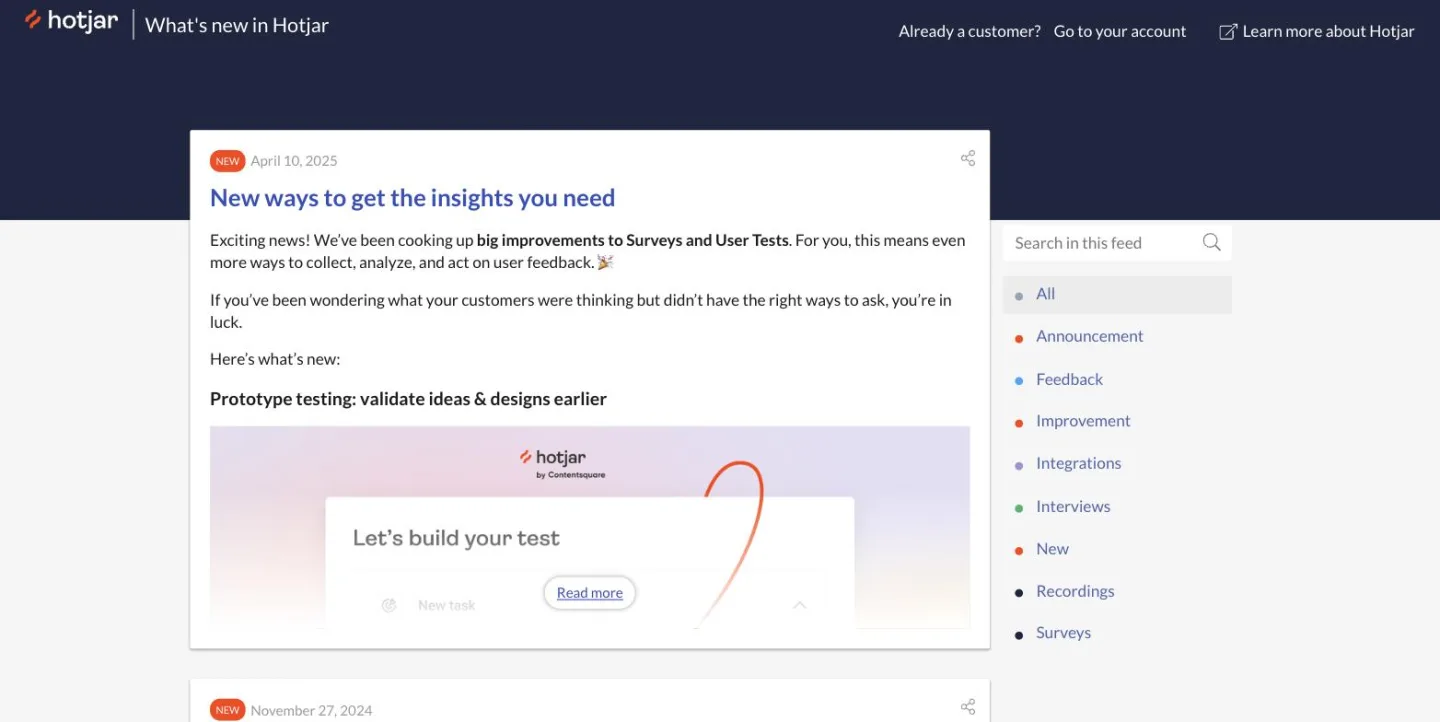Click the NEW badge on November 27 post
The height and width of the screenshot is (722, 1440).
tap(227, 710)
